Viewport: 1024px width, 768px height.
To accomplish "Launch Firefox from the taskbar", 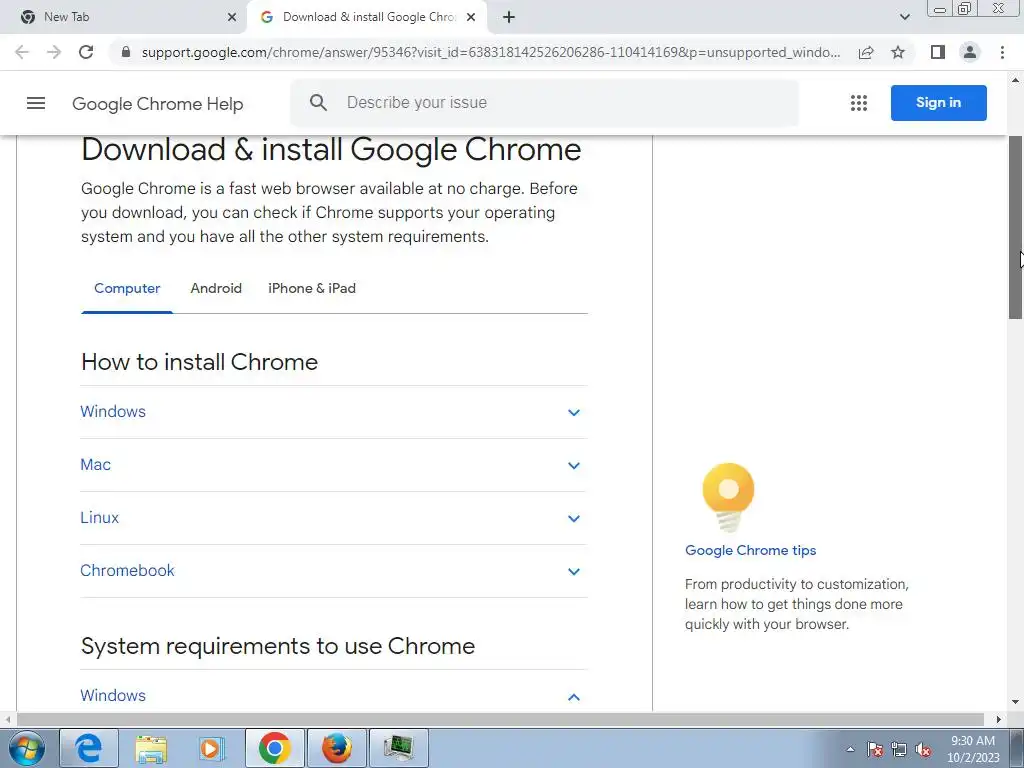I will (x=337, y=748).
